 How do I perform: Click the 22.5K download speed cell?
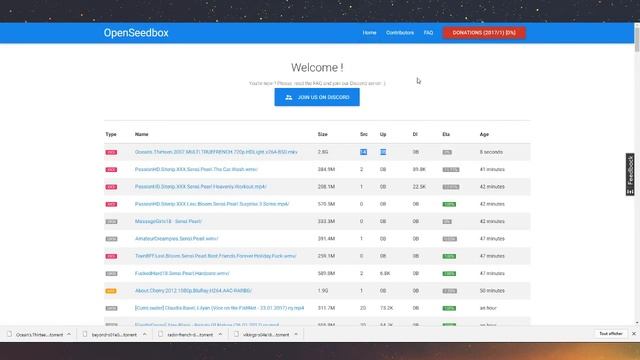click(419, 187)
